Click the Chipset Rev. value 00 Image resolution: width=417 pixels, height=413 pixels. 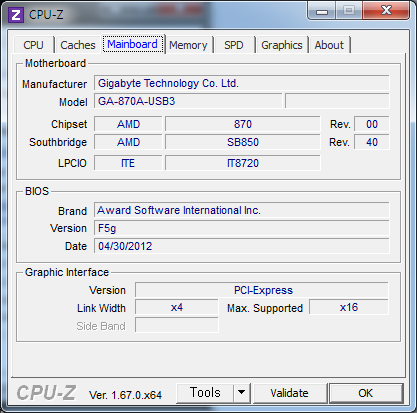click(372, 124)
